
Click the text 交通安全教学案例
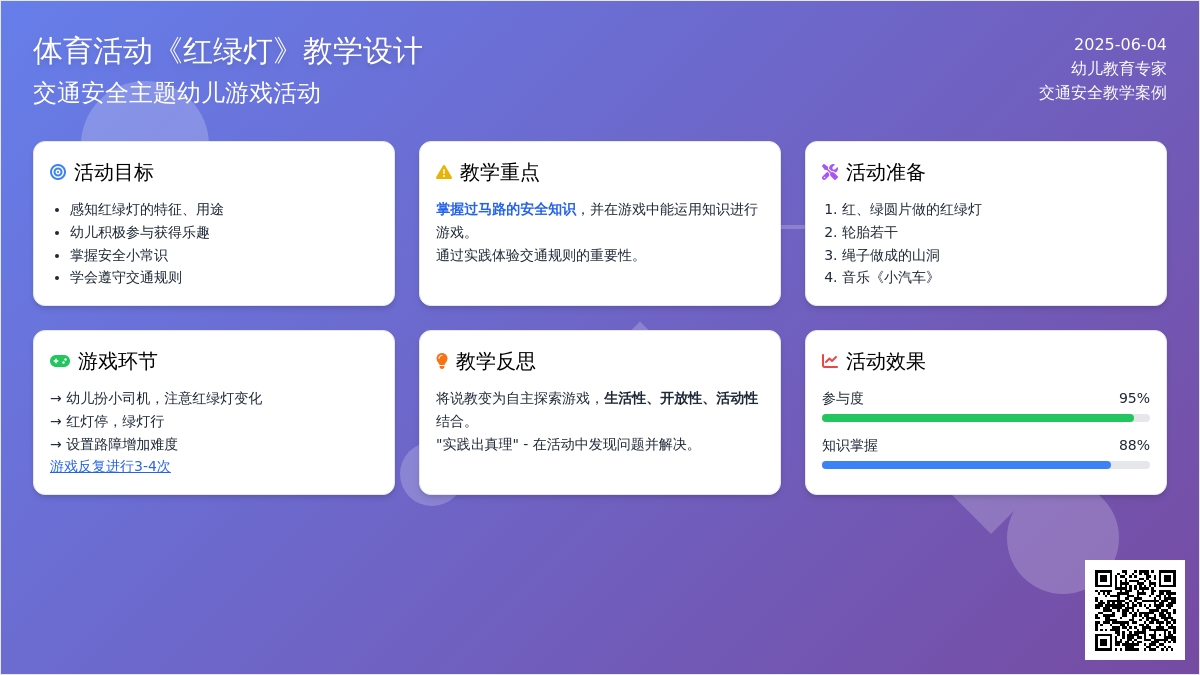[1103, 92]
